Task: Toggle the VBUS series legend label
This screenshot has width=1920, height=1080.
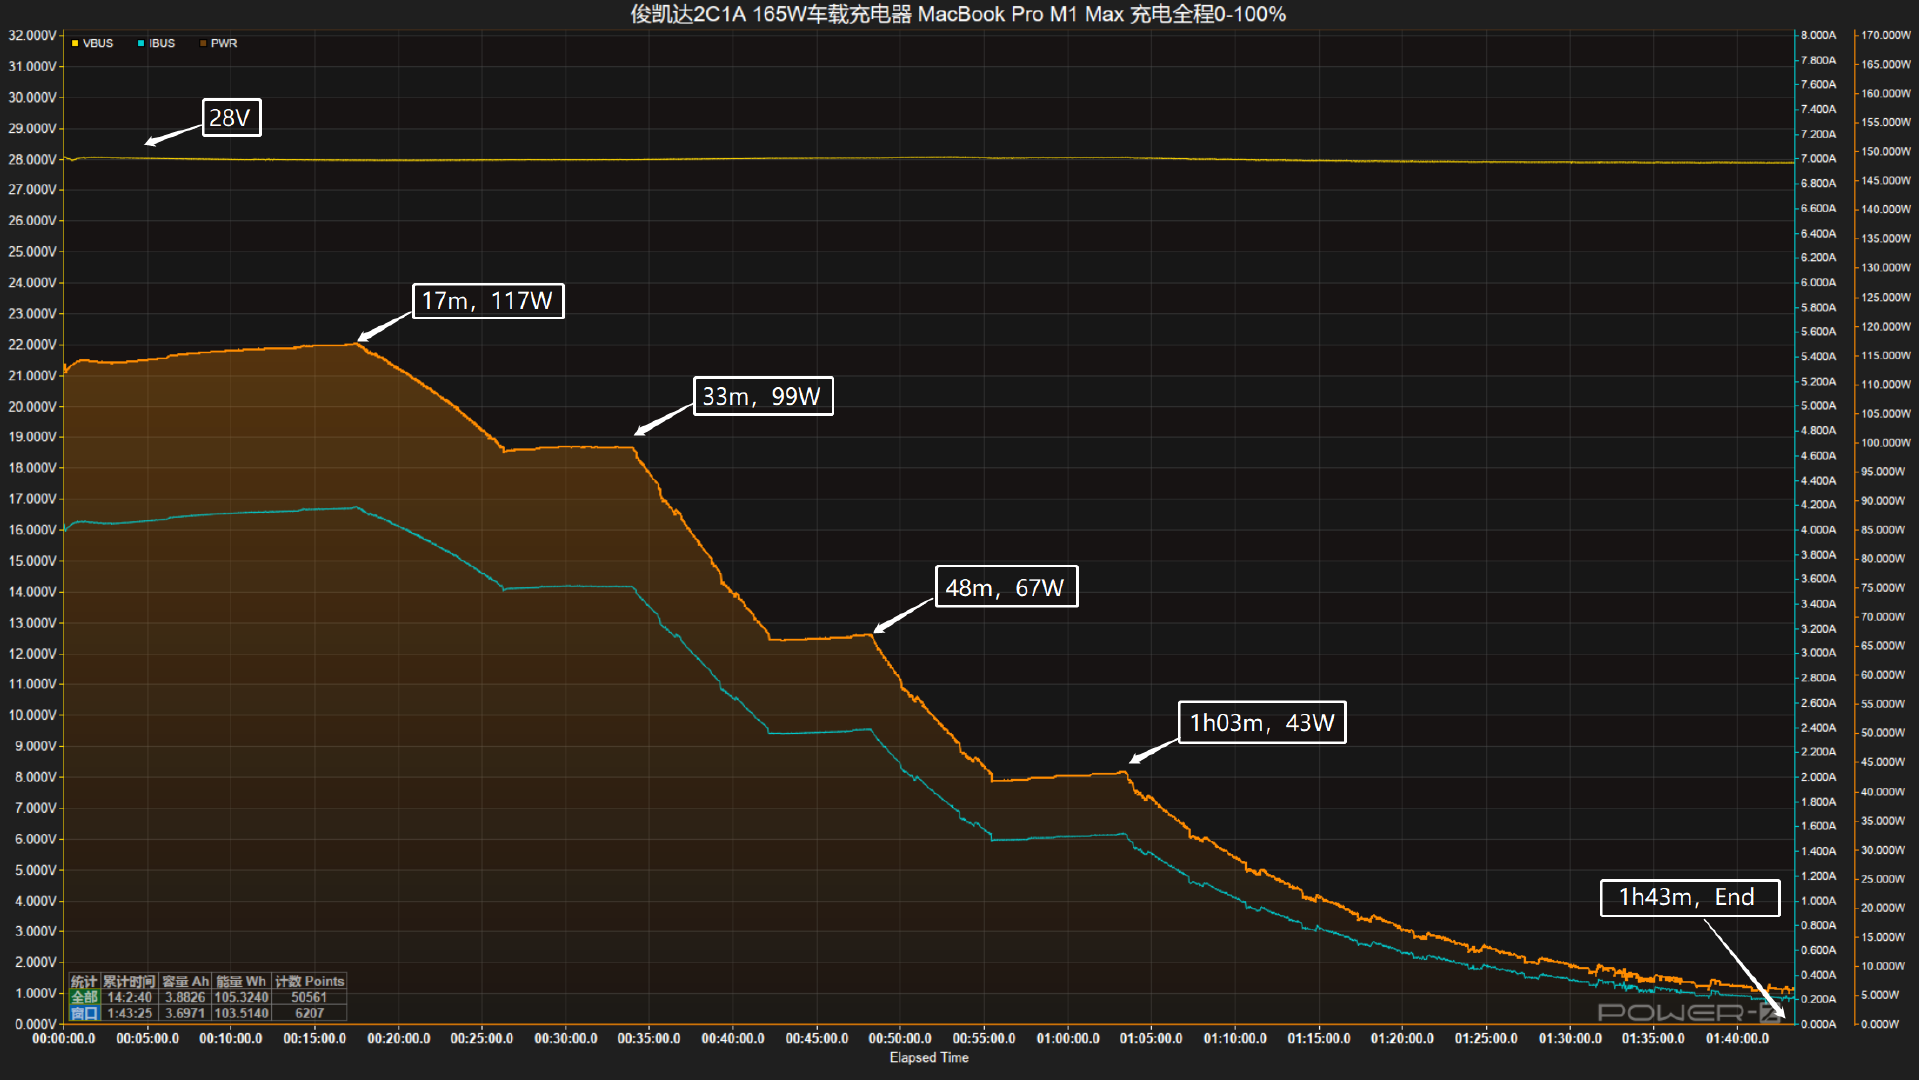Action: (98, 43)
